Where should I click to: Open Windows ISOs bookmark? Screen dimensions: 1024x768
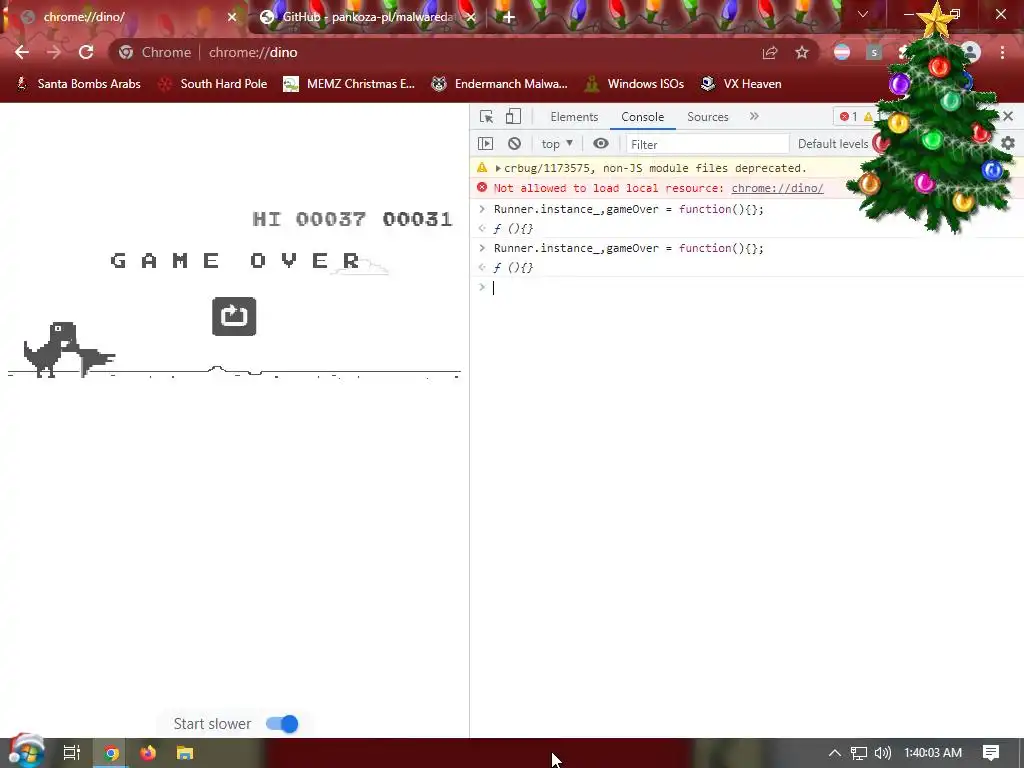click(634, 84)
